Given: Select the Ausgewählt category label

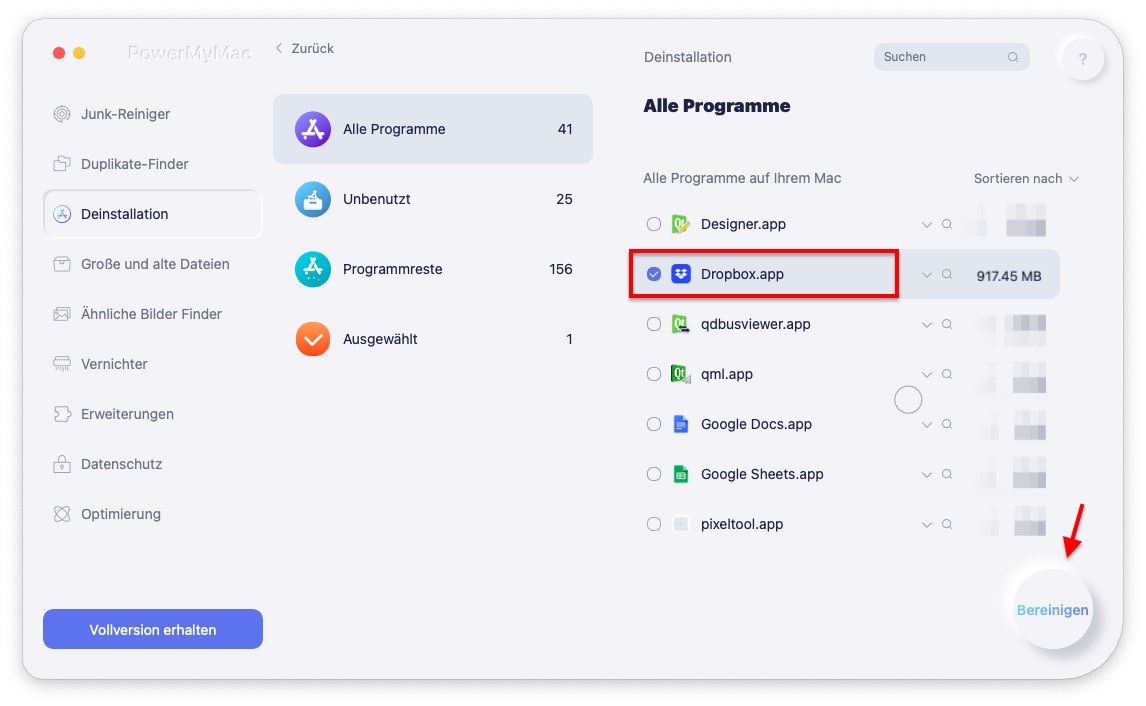Looking at the screenshot, I should 380,339.
